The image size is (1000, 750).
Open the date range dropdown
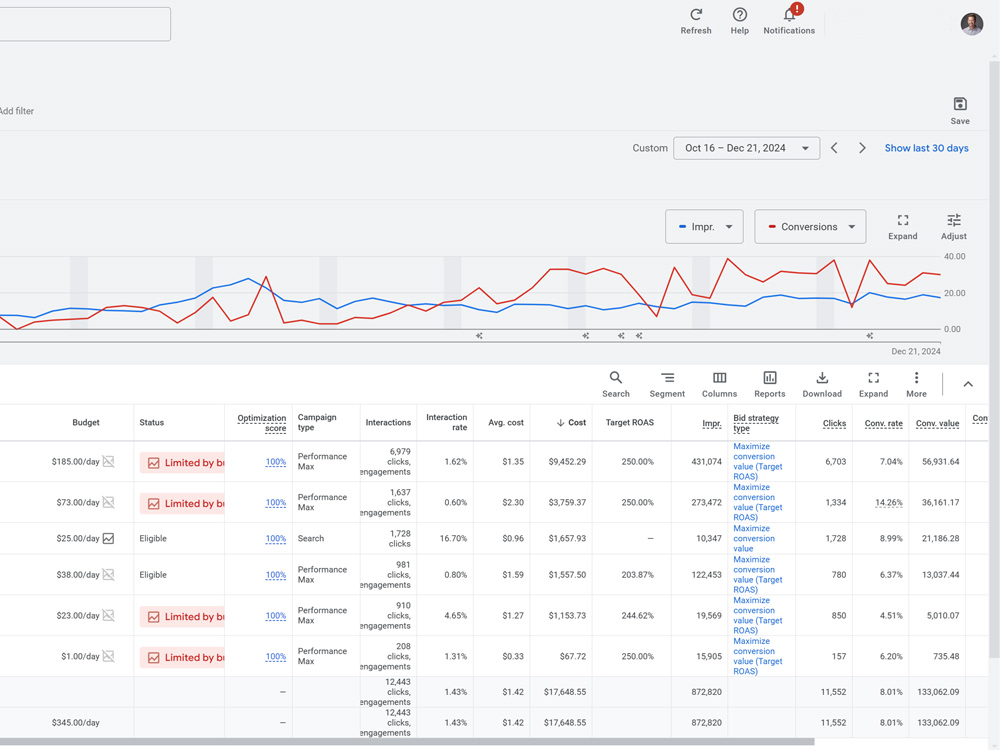(746, 148)
